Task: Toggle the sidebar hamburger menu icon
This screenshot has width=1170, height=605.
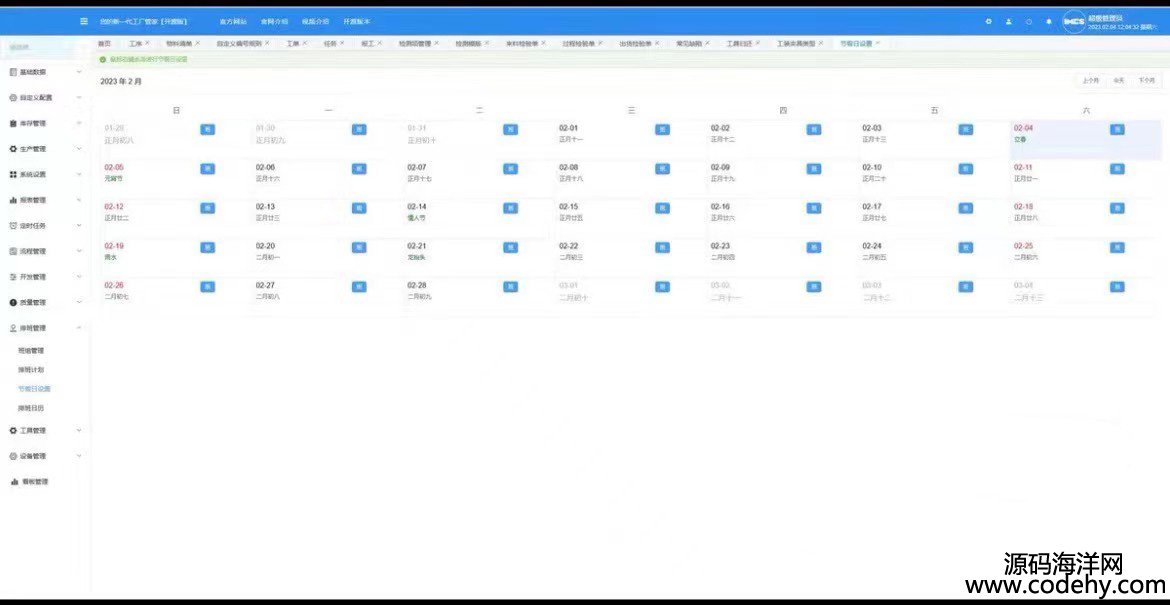Action: (x=84, y=22)
